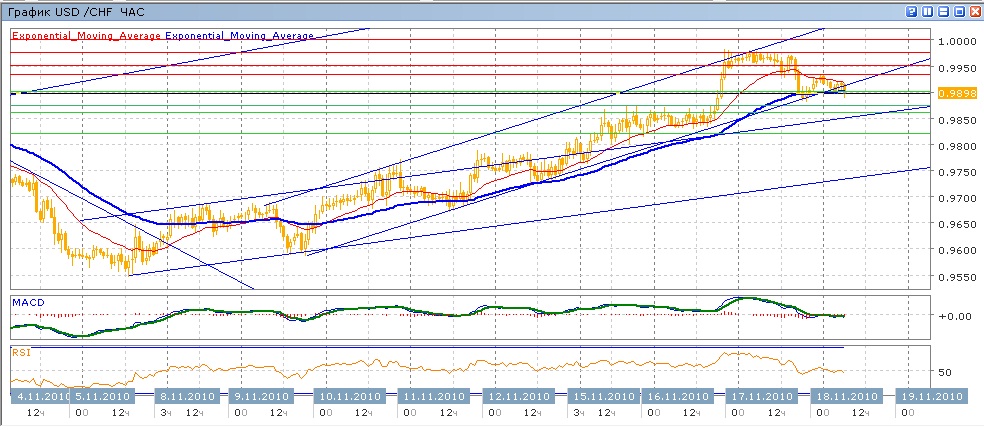Jump to the 8.11.2010 date marker

pos(189,396)
